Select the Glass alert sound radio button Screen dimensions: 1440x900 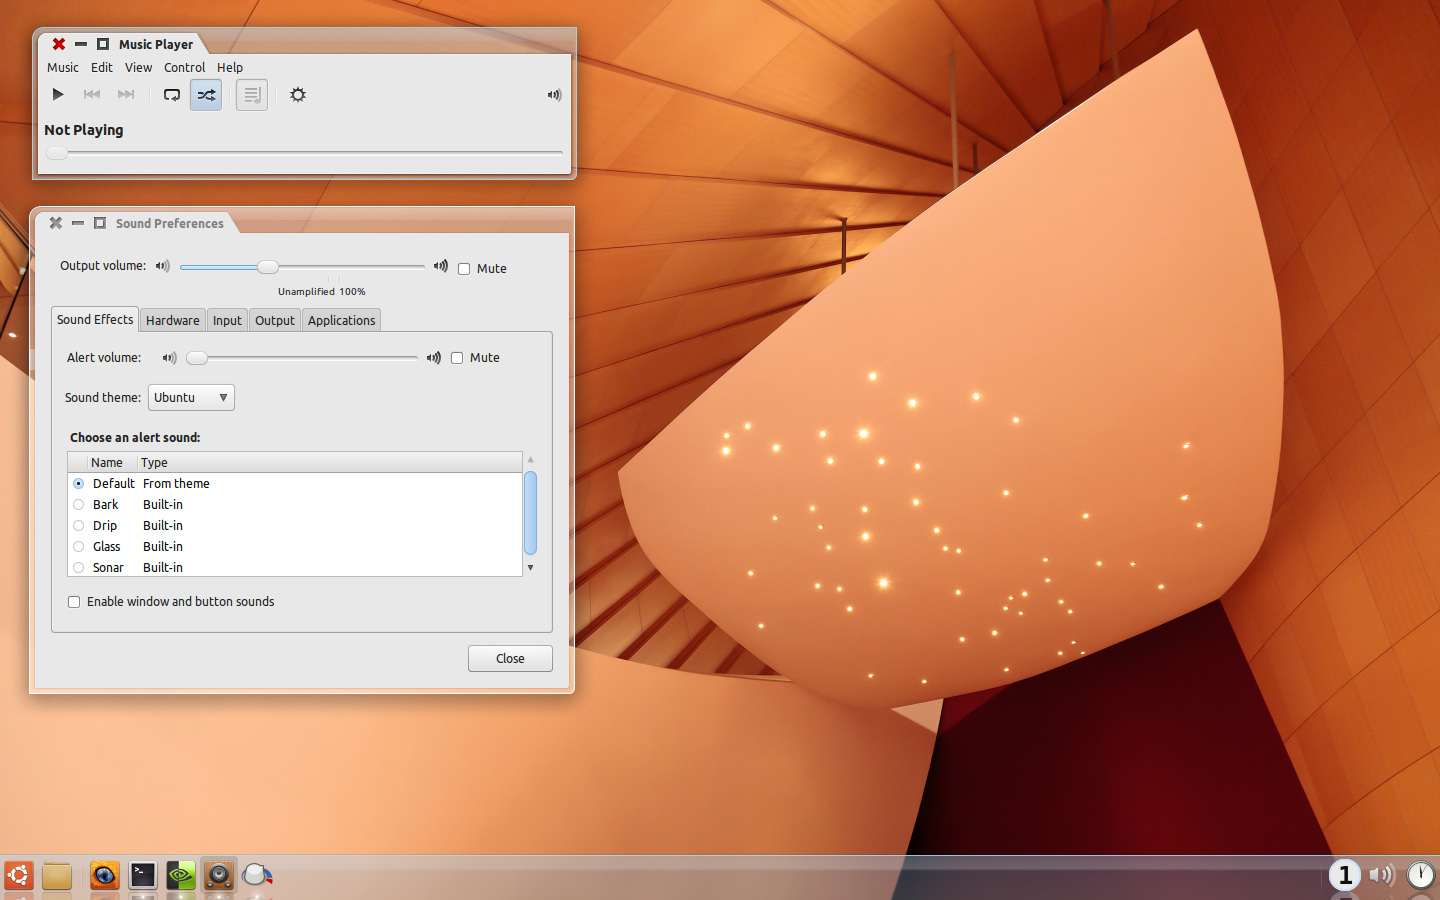click(x=79, y=547)
